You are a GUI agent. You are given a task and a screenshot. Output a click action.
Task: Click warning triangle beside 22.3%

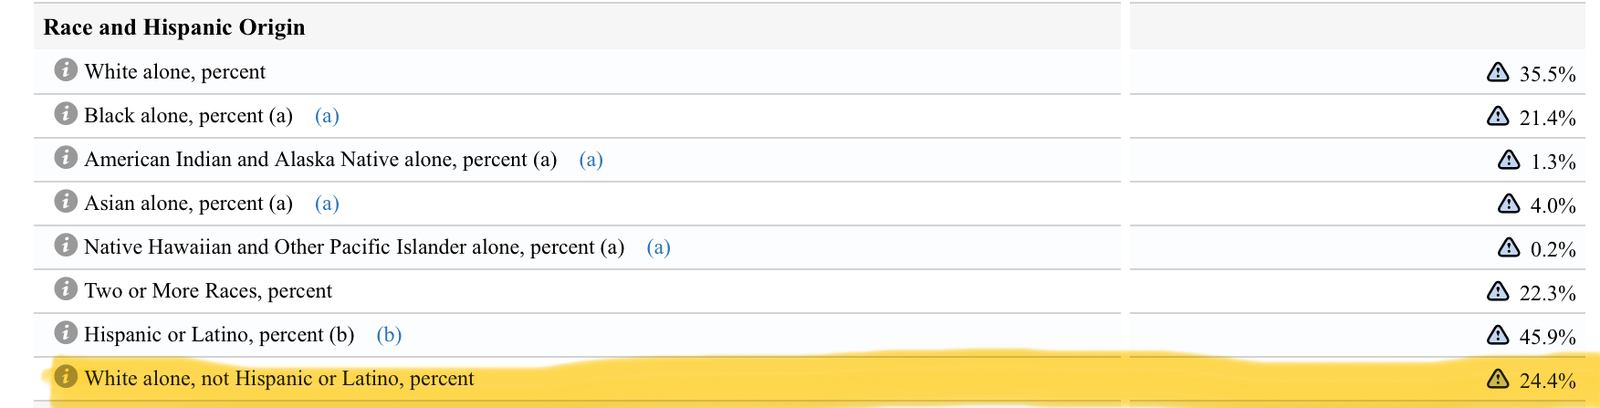click(1497, 291)
